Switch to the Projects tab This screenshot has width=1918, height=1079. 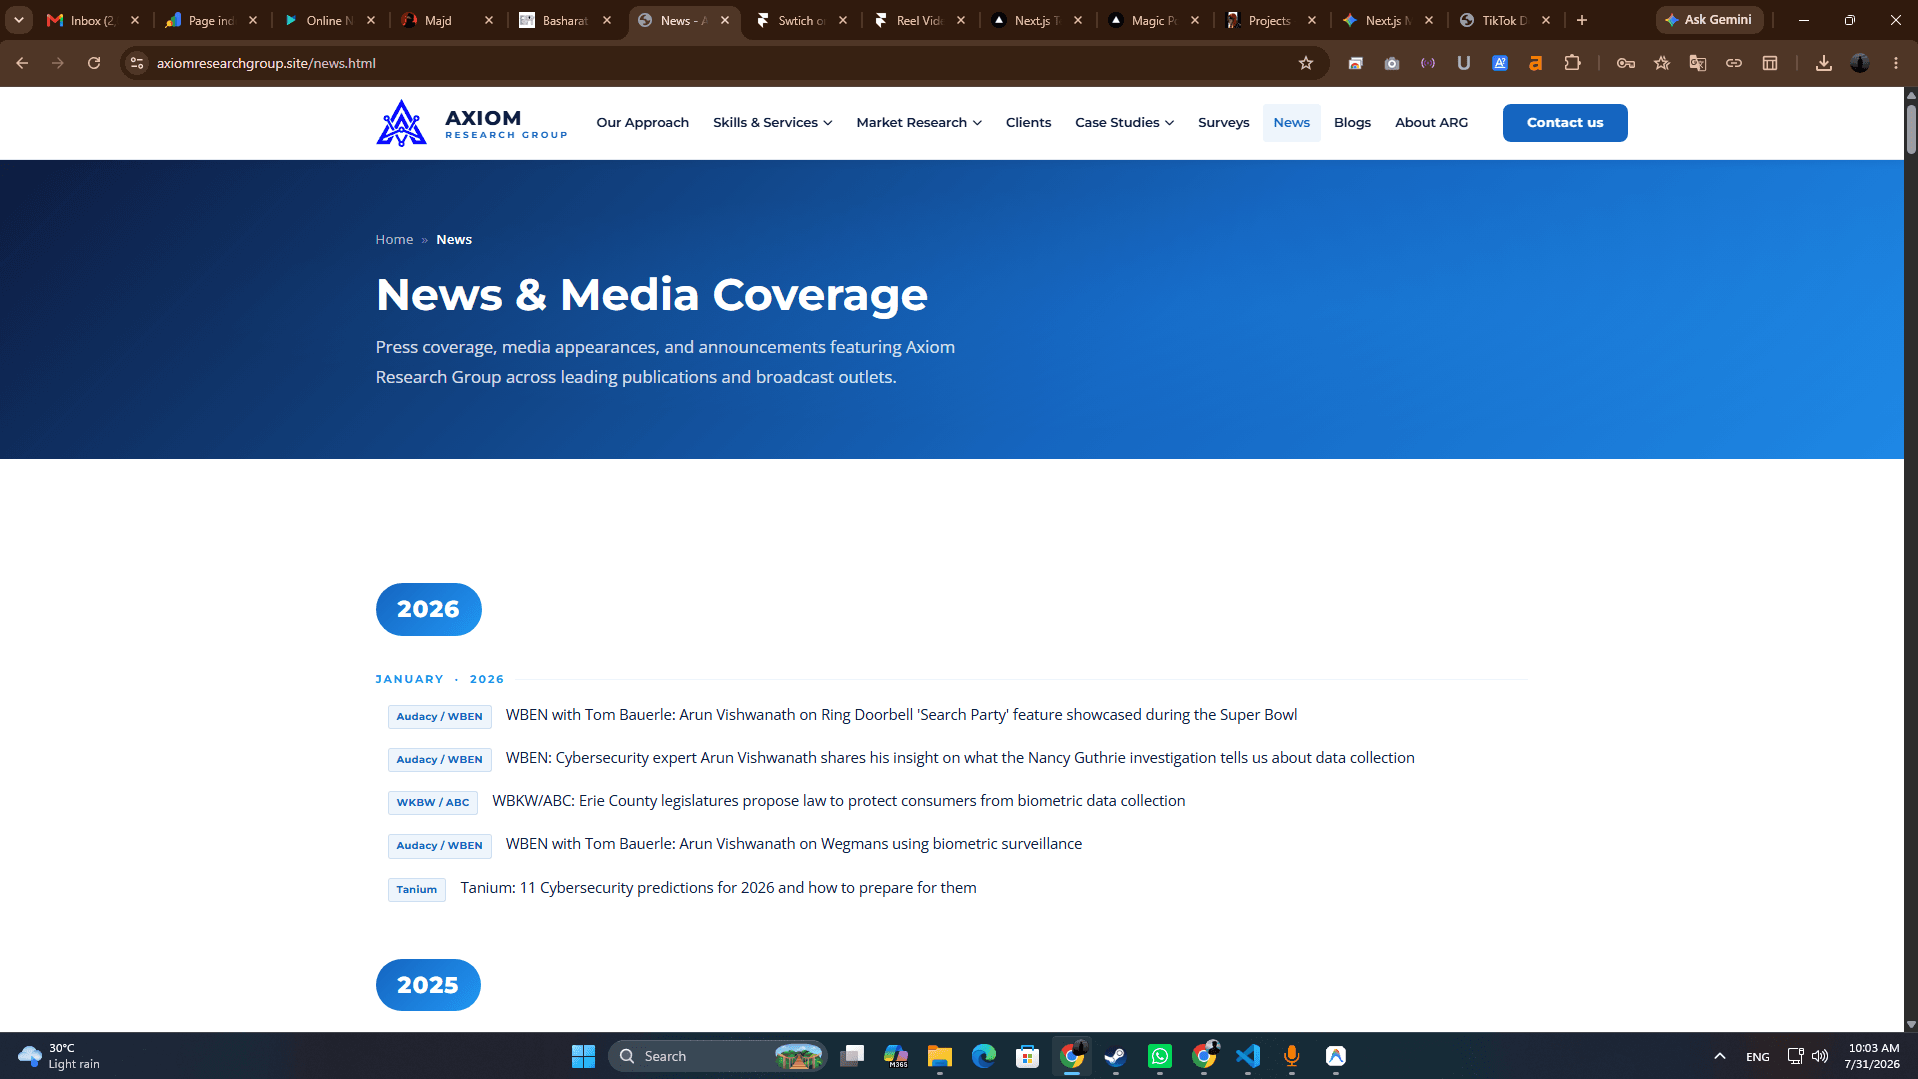click(x=1272, y=20)
